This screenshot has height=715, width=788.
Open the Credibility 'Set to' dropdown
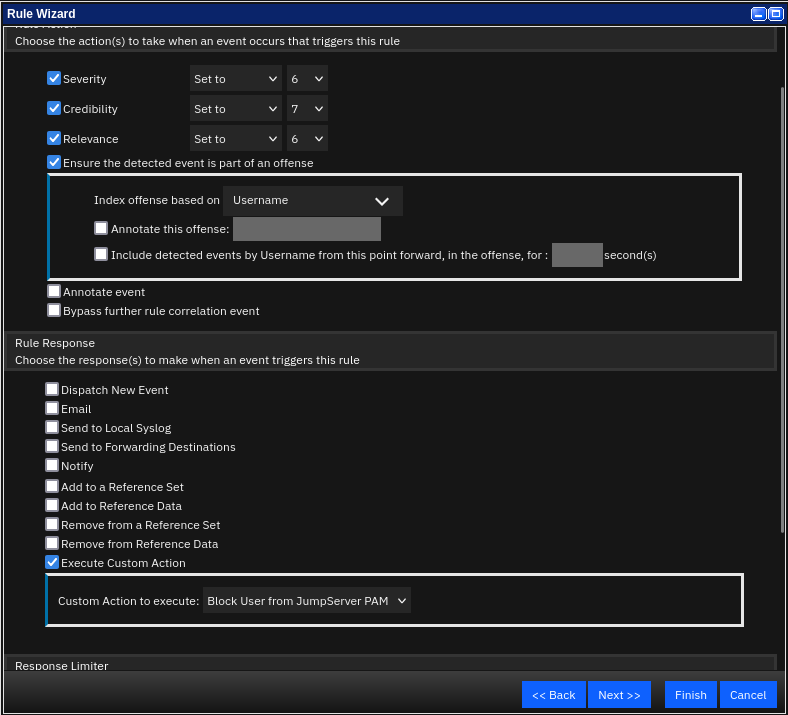pos(236,109)
